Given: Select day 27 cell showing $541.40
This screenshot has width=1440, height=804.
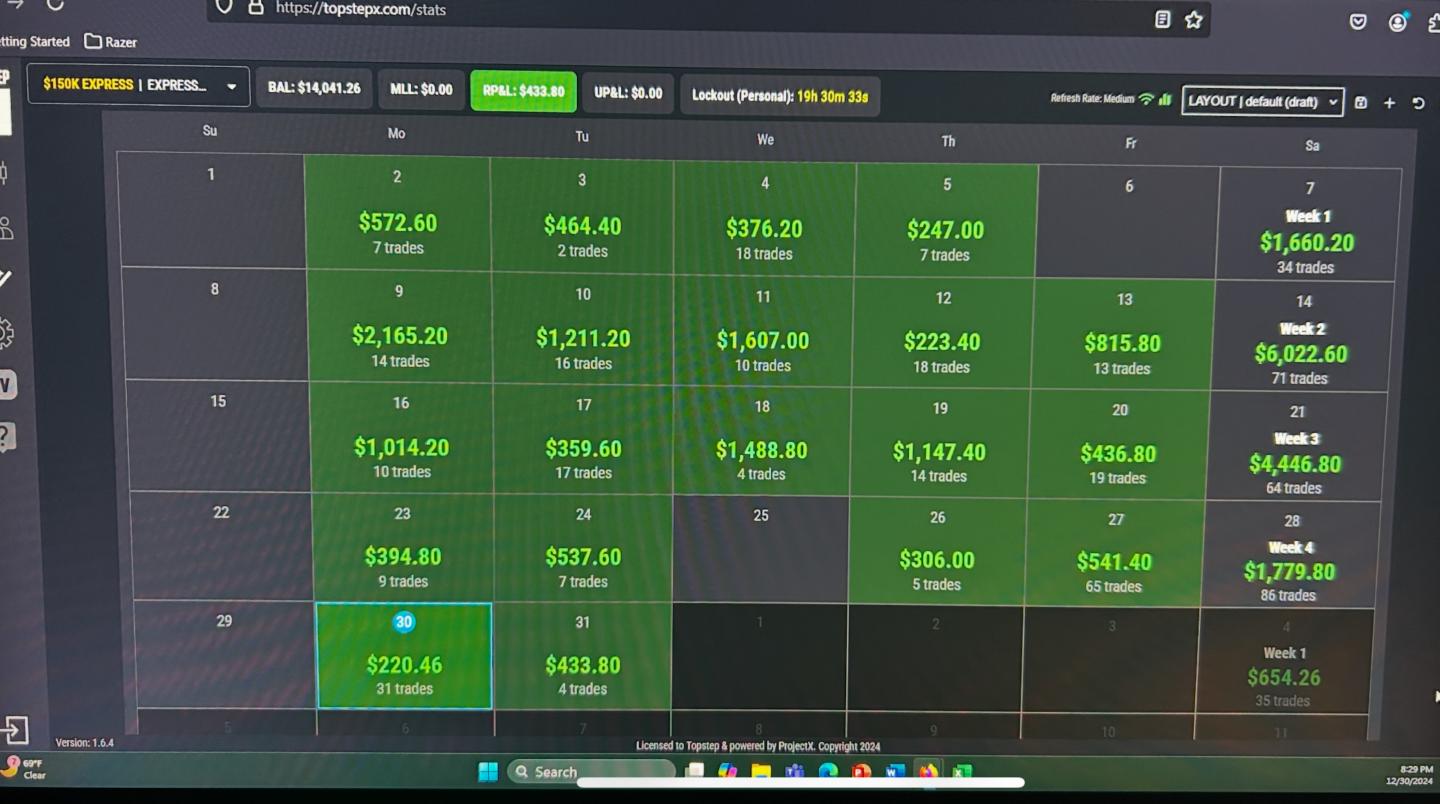Looking at the screenshot, I should click(1114, 553).
